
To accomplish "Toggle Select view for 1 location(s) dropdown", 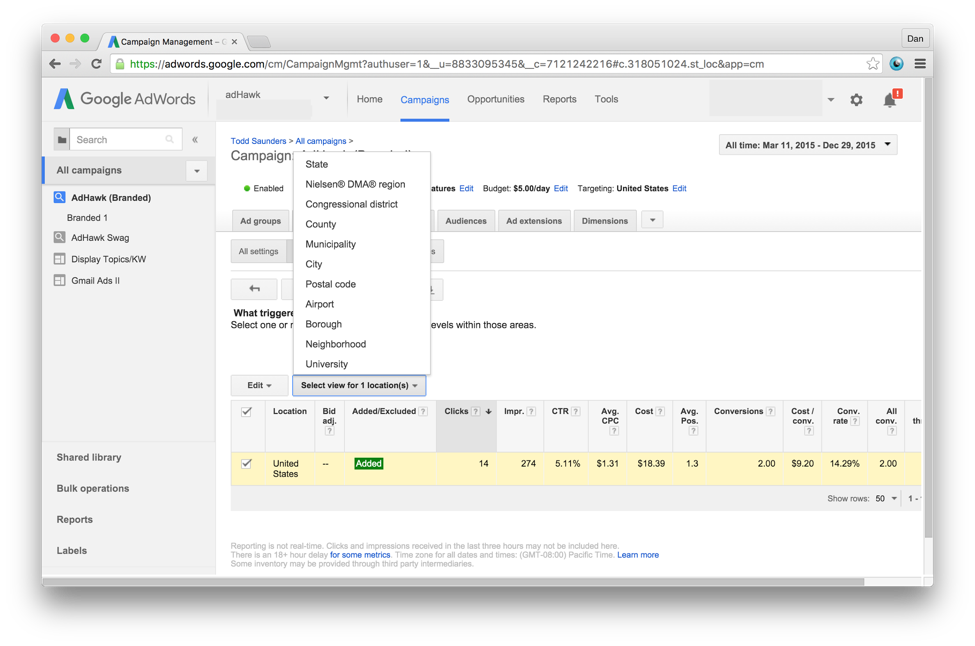I will (x=359, y=385).
